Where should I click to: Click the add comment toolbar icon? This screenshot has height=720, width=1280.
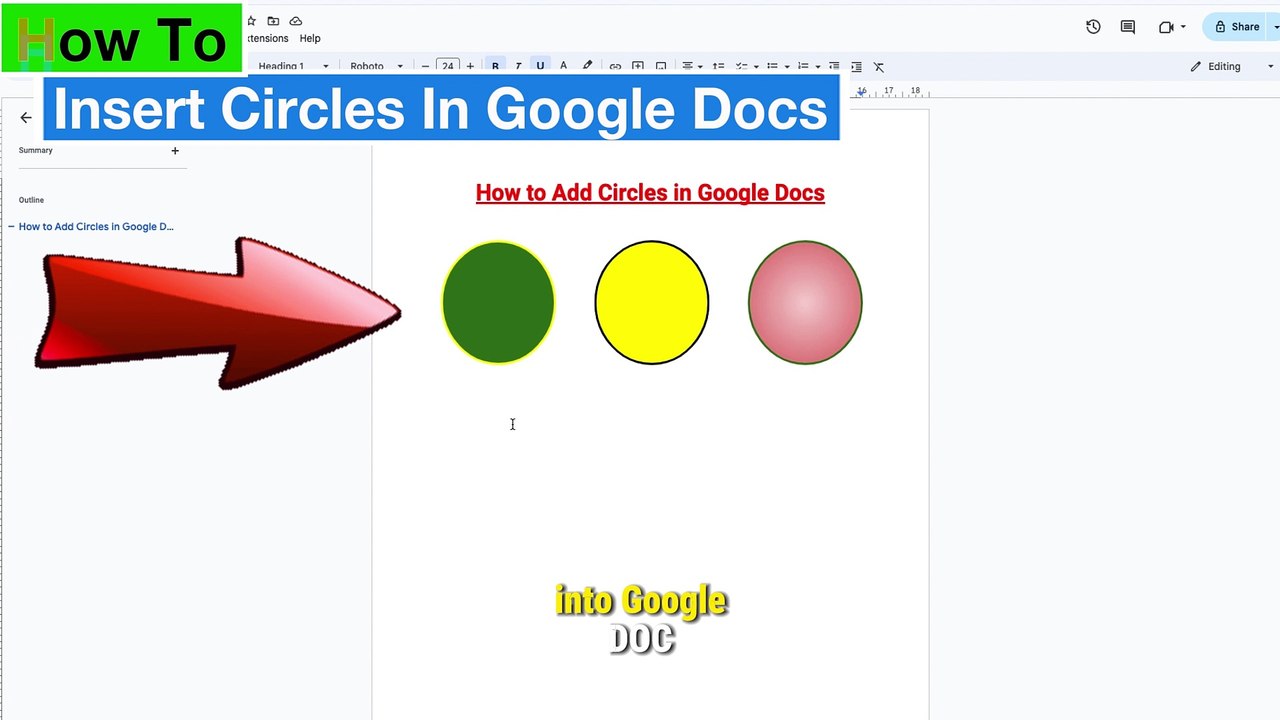coord(638,67)
